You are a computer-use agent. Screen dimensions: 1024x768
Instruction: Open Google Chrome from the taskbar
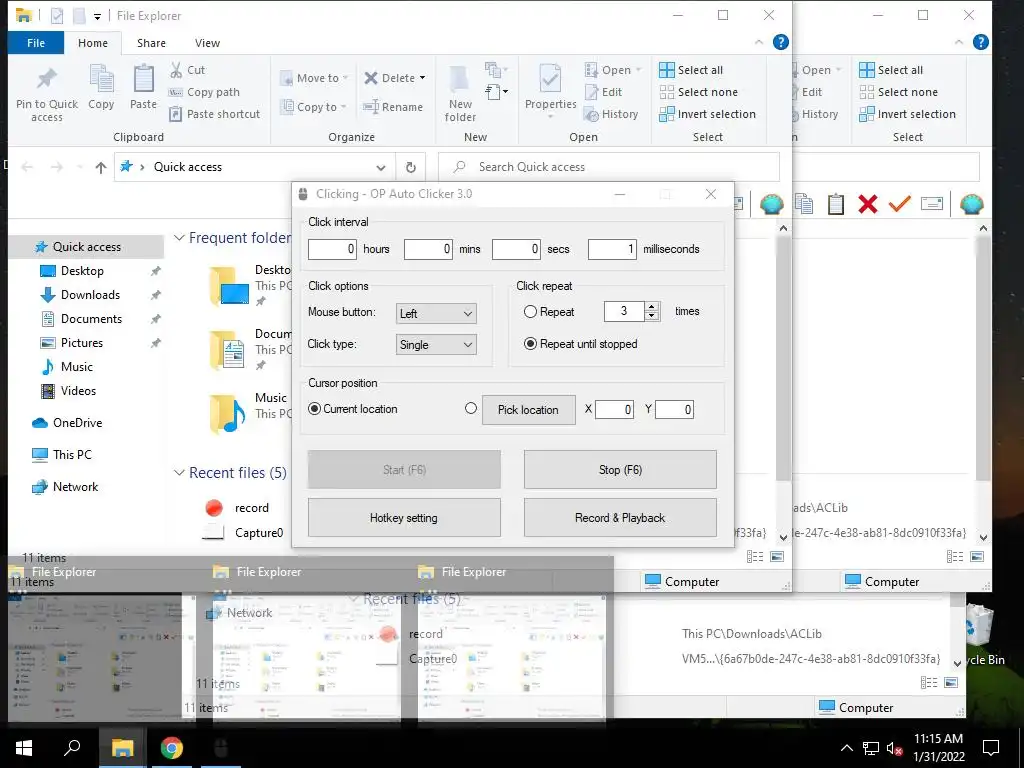[172, 748]
